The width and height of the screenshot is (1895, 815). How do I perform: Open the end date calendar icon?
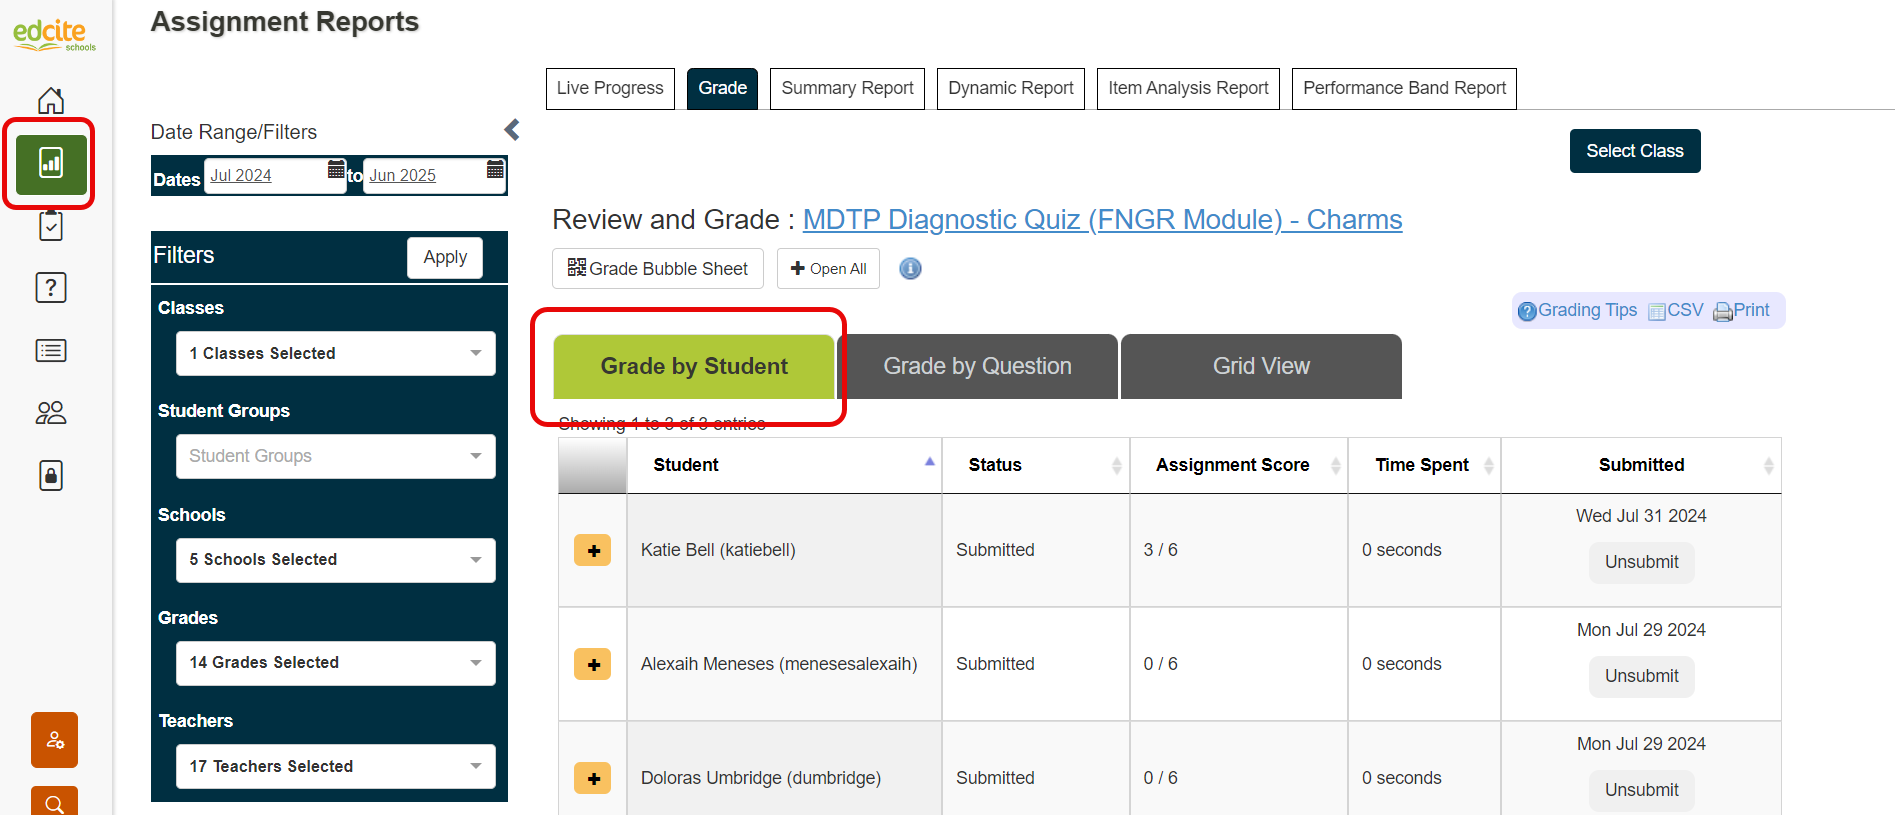495,170
